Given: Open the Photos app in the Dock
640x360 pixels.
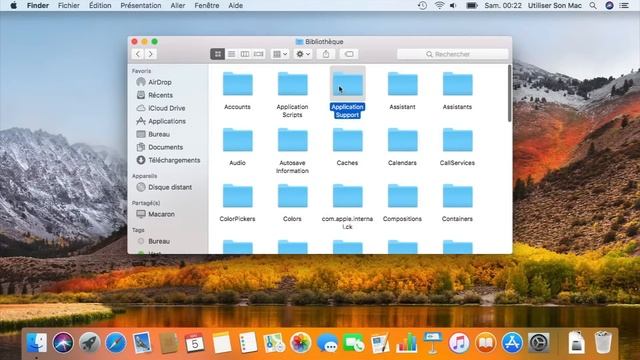Looking at the screenshot, I should [x=300, y=342].
